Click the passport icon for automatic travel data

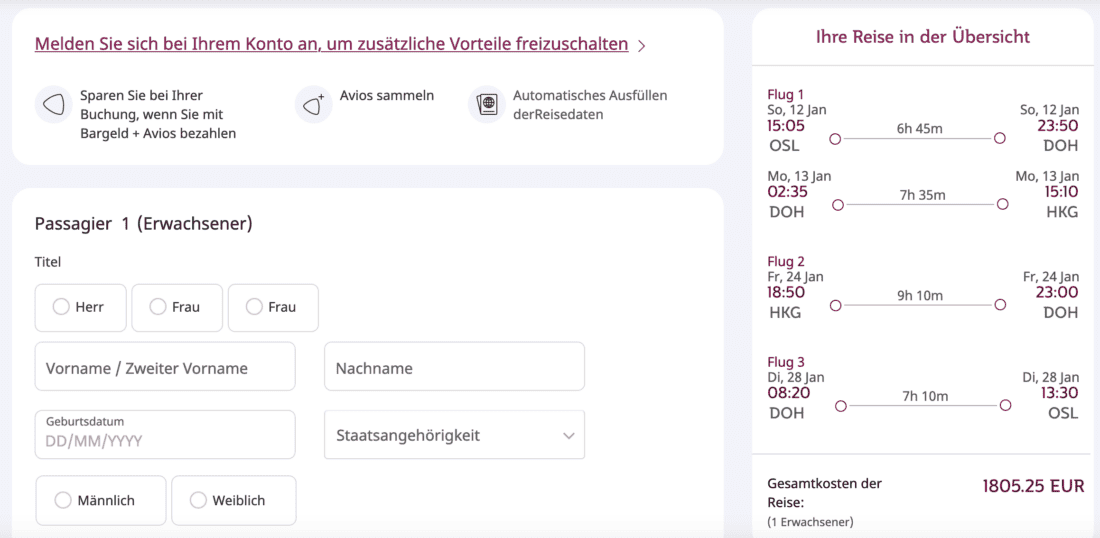click(x=487, y=105)
